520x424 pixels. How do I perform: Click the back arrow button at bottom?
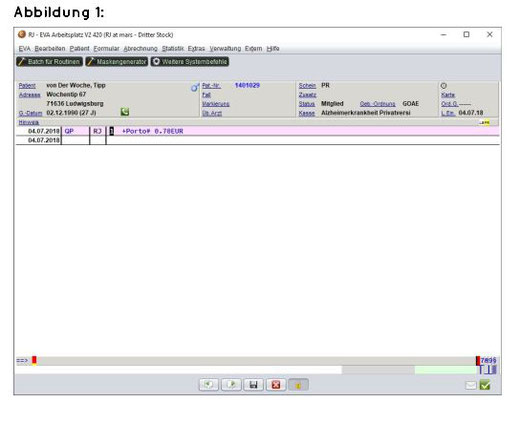[x=209, y=385]
